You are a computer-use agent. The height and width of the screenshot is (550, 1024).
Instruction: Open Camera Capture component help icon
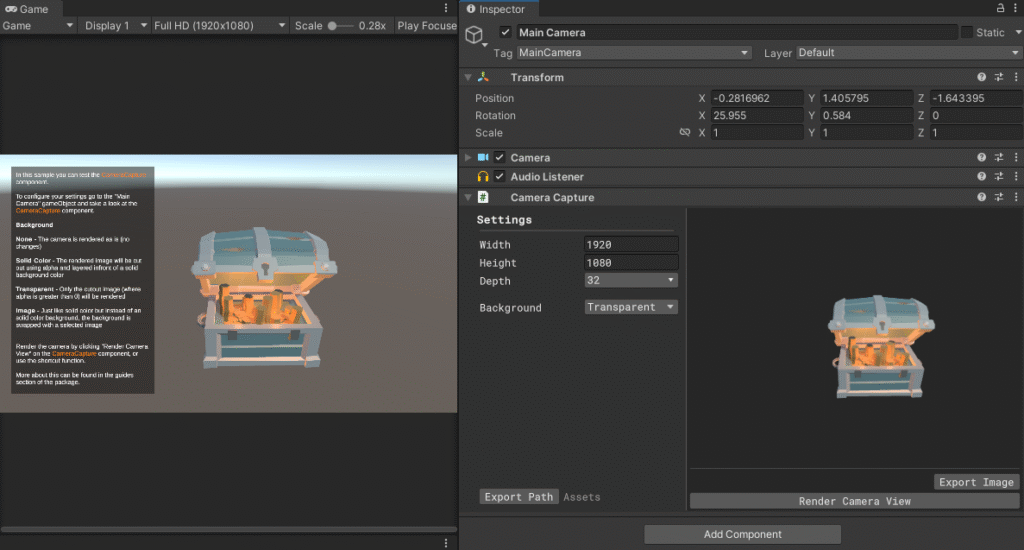pyautogui.click(x=982, y=197)
